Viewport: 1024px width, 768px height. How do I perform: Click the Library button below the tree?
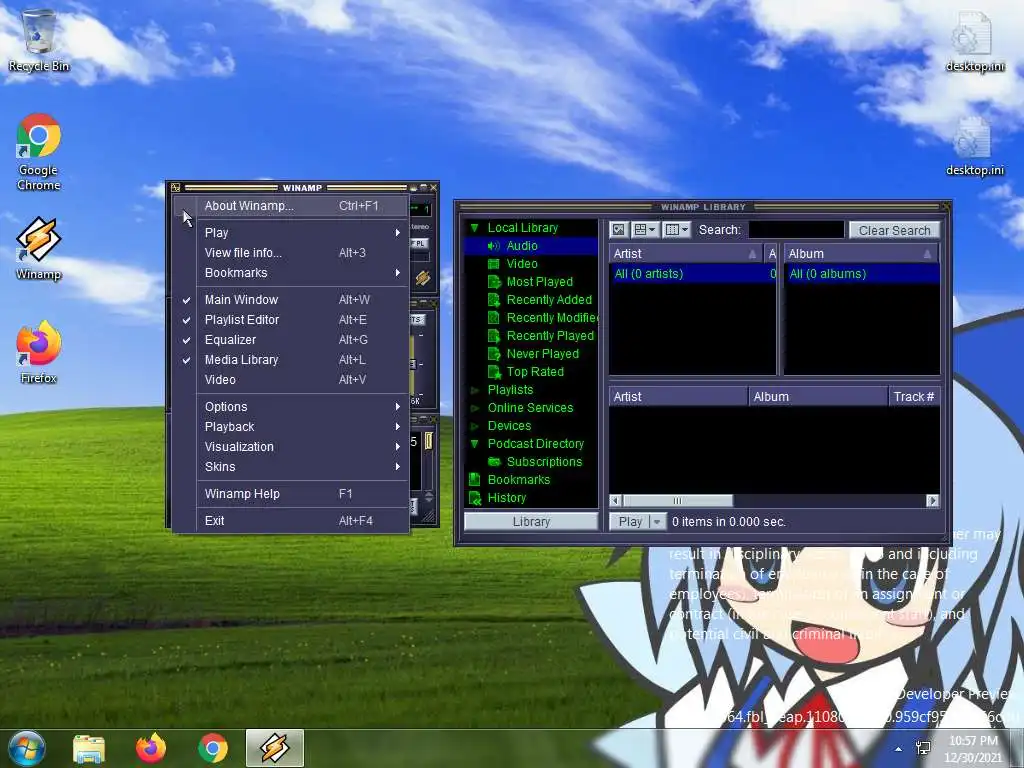point(531,522)
